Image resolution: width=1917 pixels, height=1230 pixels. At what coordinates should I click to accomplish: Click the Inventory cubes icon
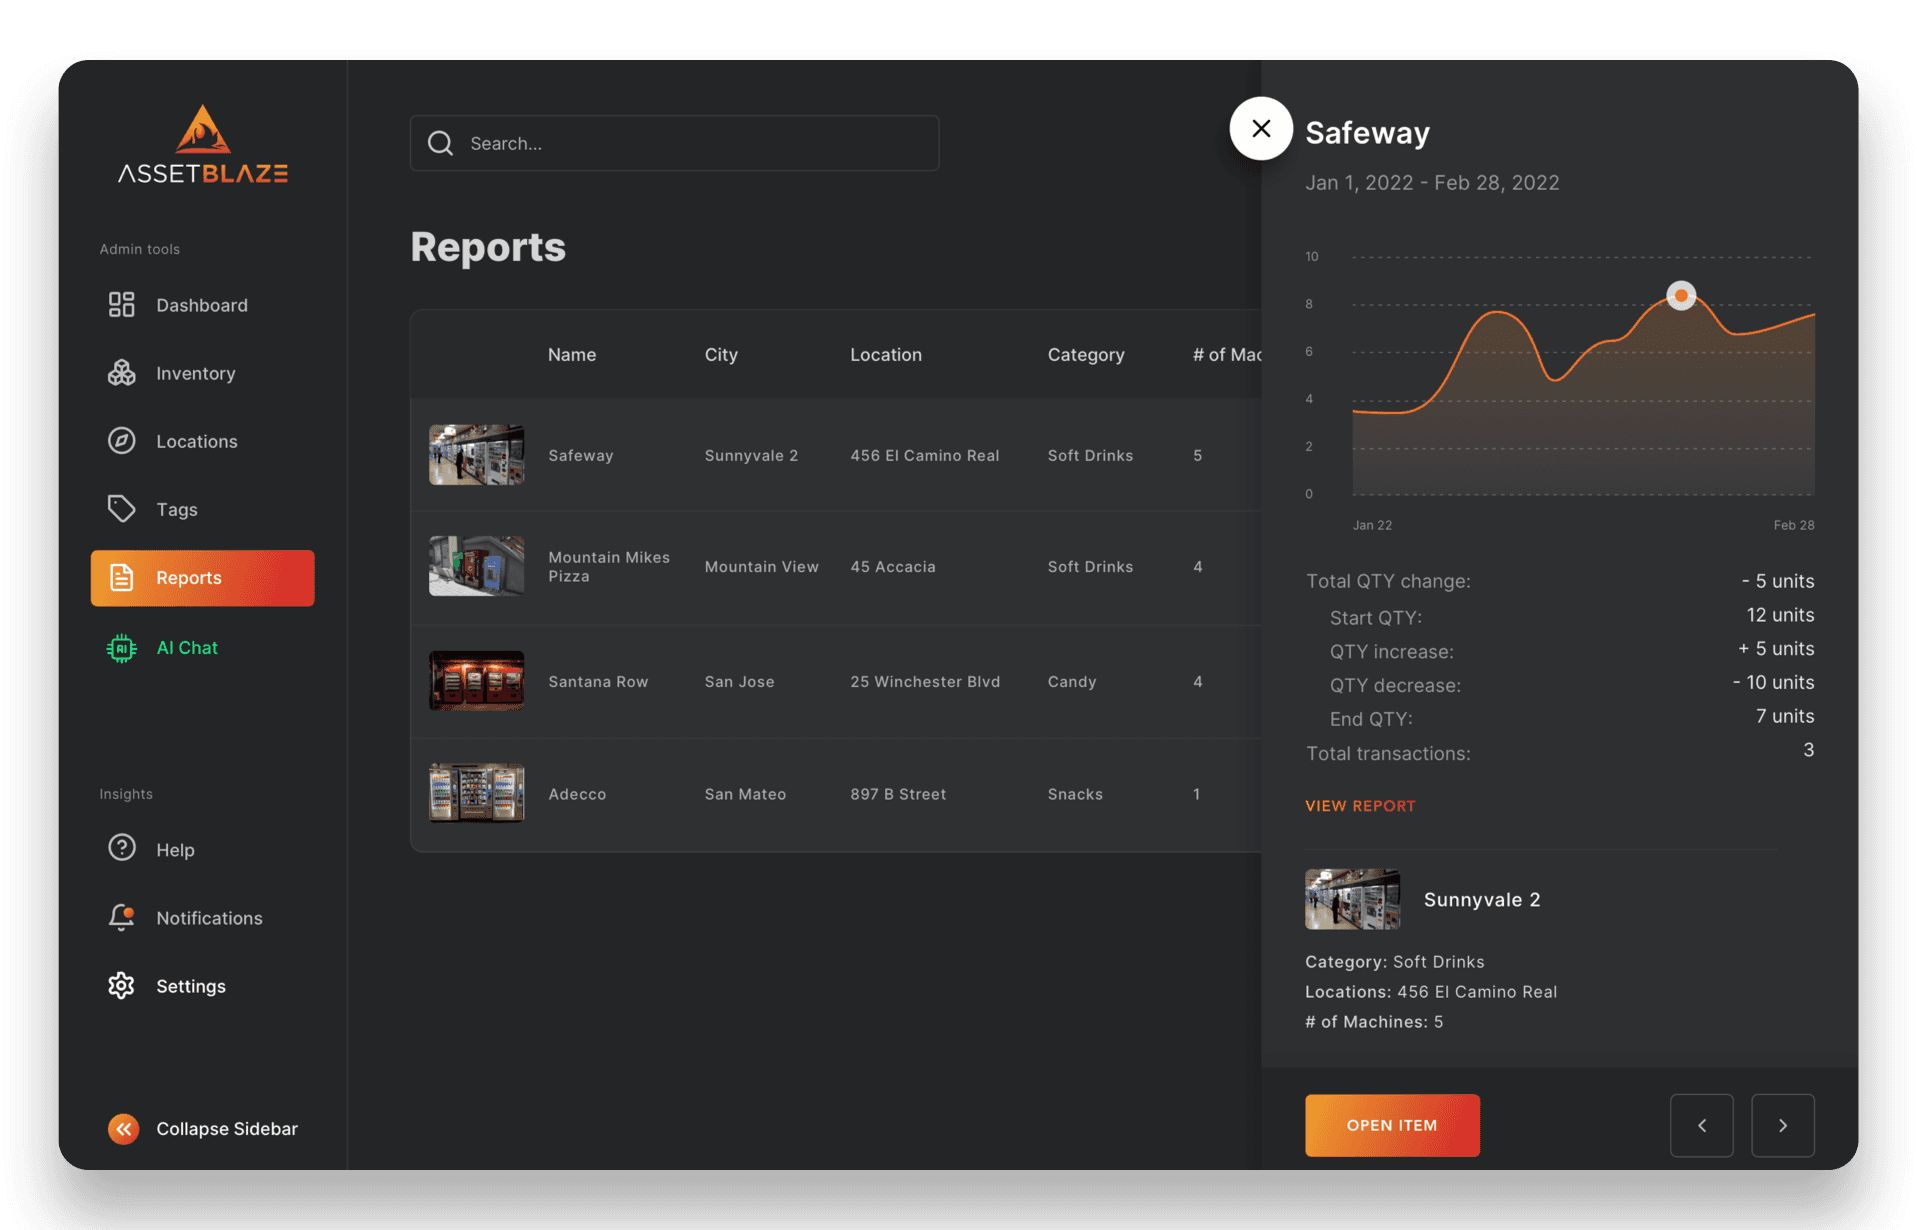pyautogui.click(x=121, y=373)
